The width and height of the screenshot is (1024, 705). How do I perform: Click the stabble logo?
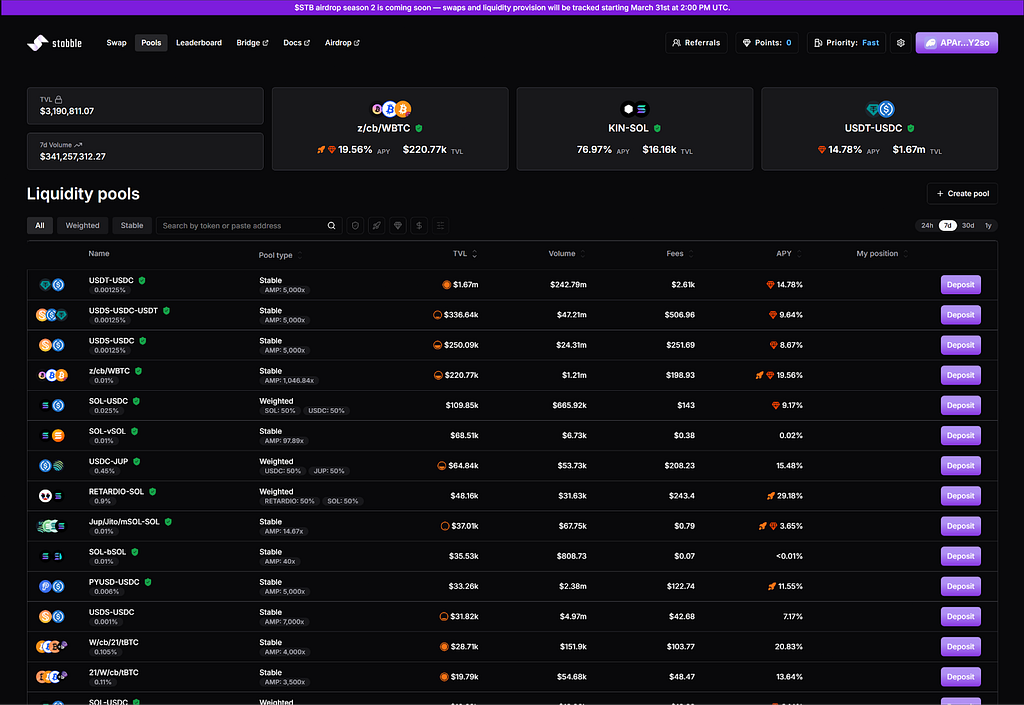pyautogui.click(x=54, y=43)
